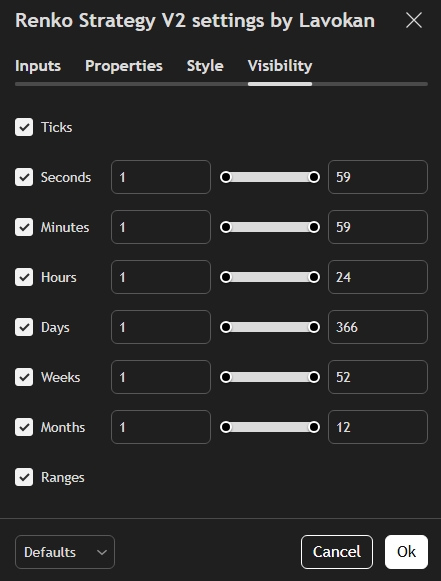Uncheck the Days checkbox
441x581 pixels.
(24, 327)
